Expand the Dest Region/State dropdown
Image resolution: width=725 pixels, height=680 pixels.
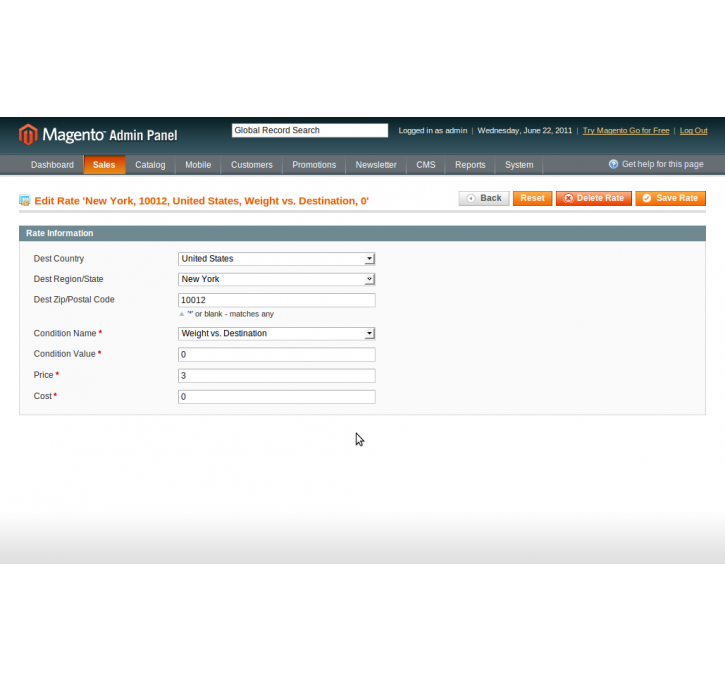point(276,279)
